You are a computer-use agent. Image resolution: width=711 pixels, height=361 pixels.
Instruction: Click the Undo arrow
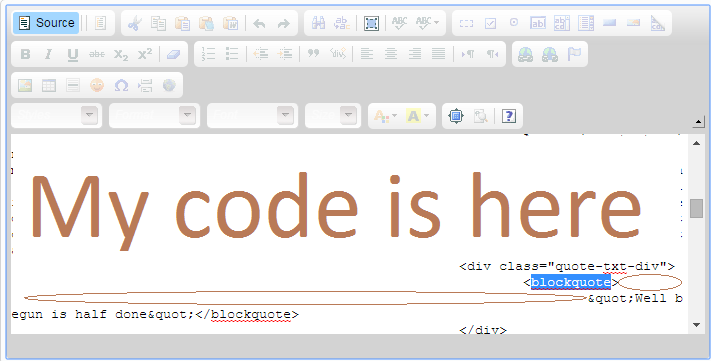click(259, 23)
